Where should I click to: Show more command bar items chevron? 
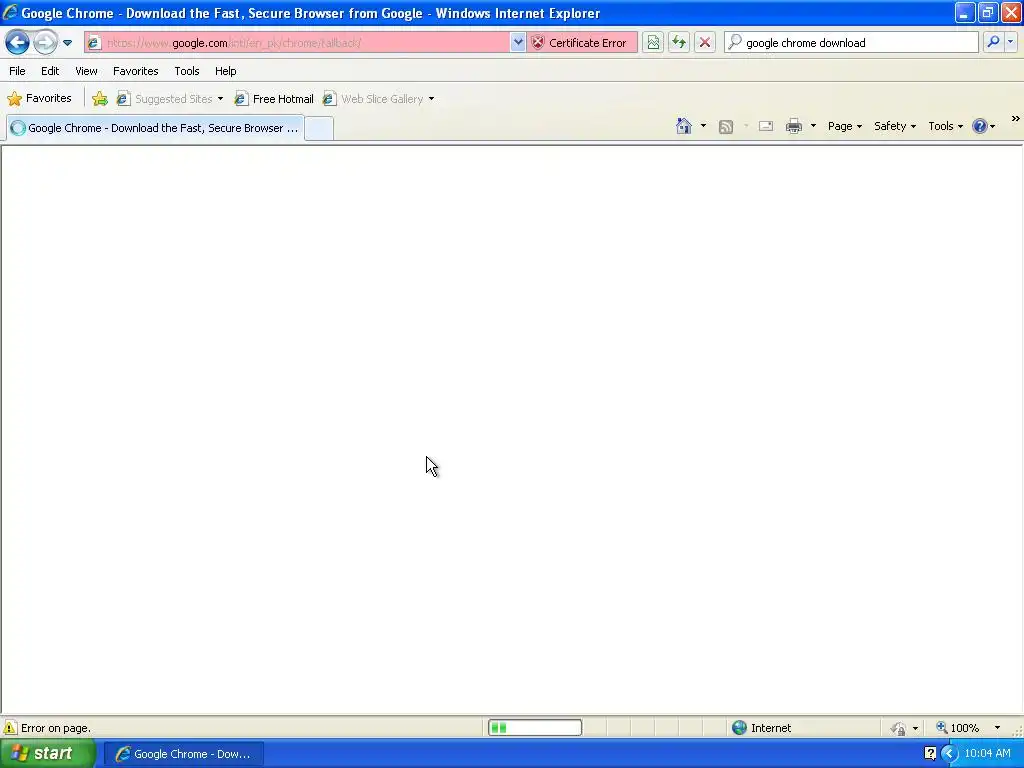click(1016, 119)
